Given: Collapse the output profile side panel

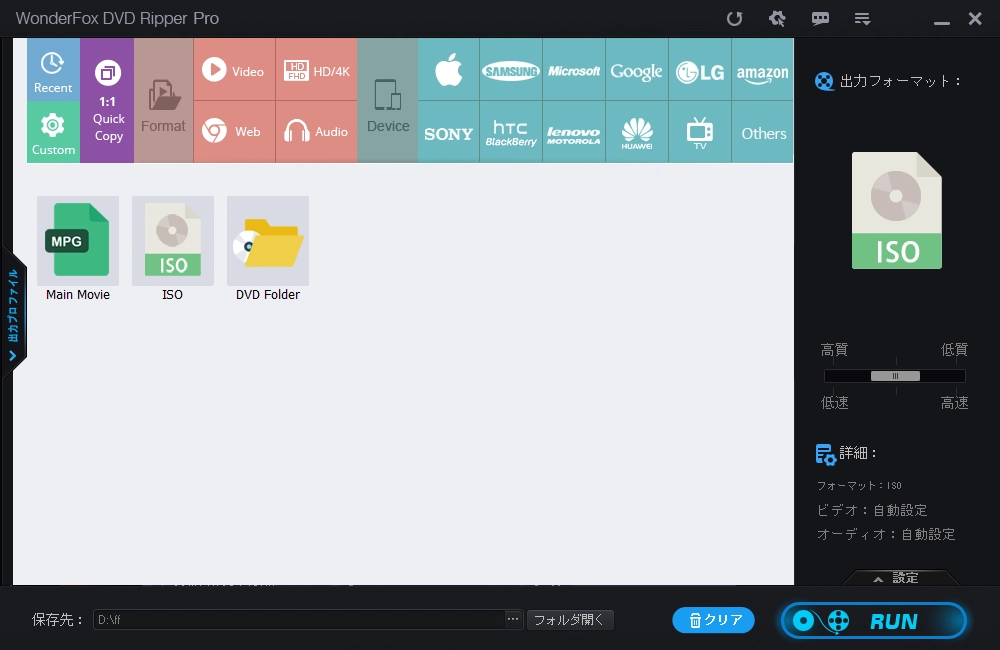Looking at the screenshot, I should click(x=14, y=310).
